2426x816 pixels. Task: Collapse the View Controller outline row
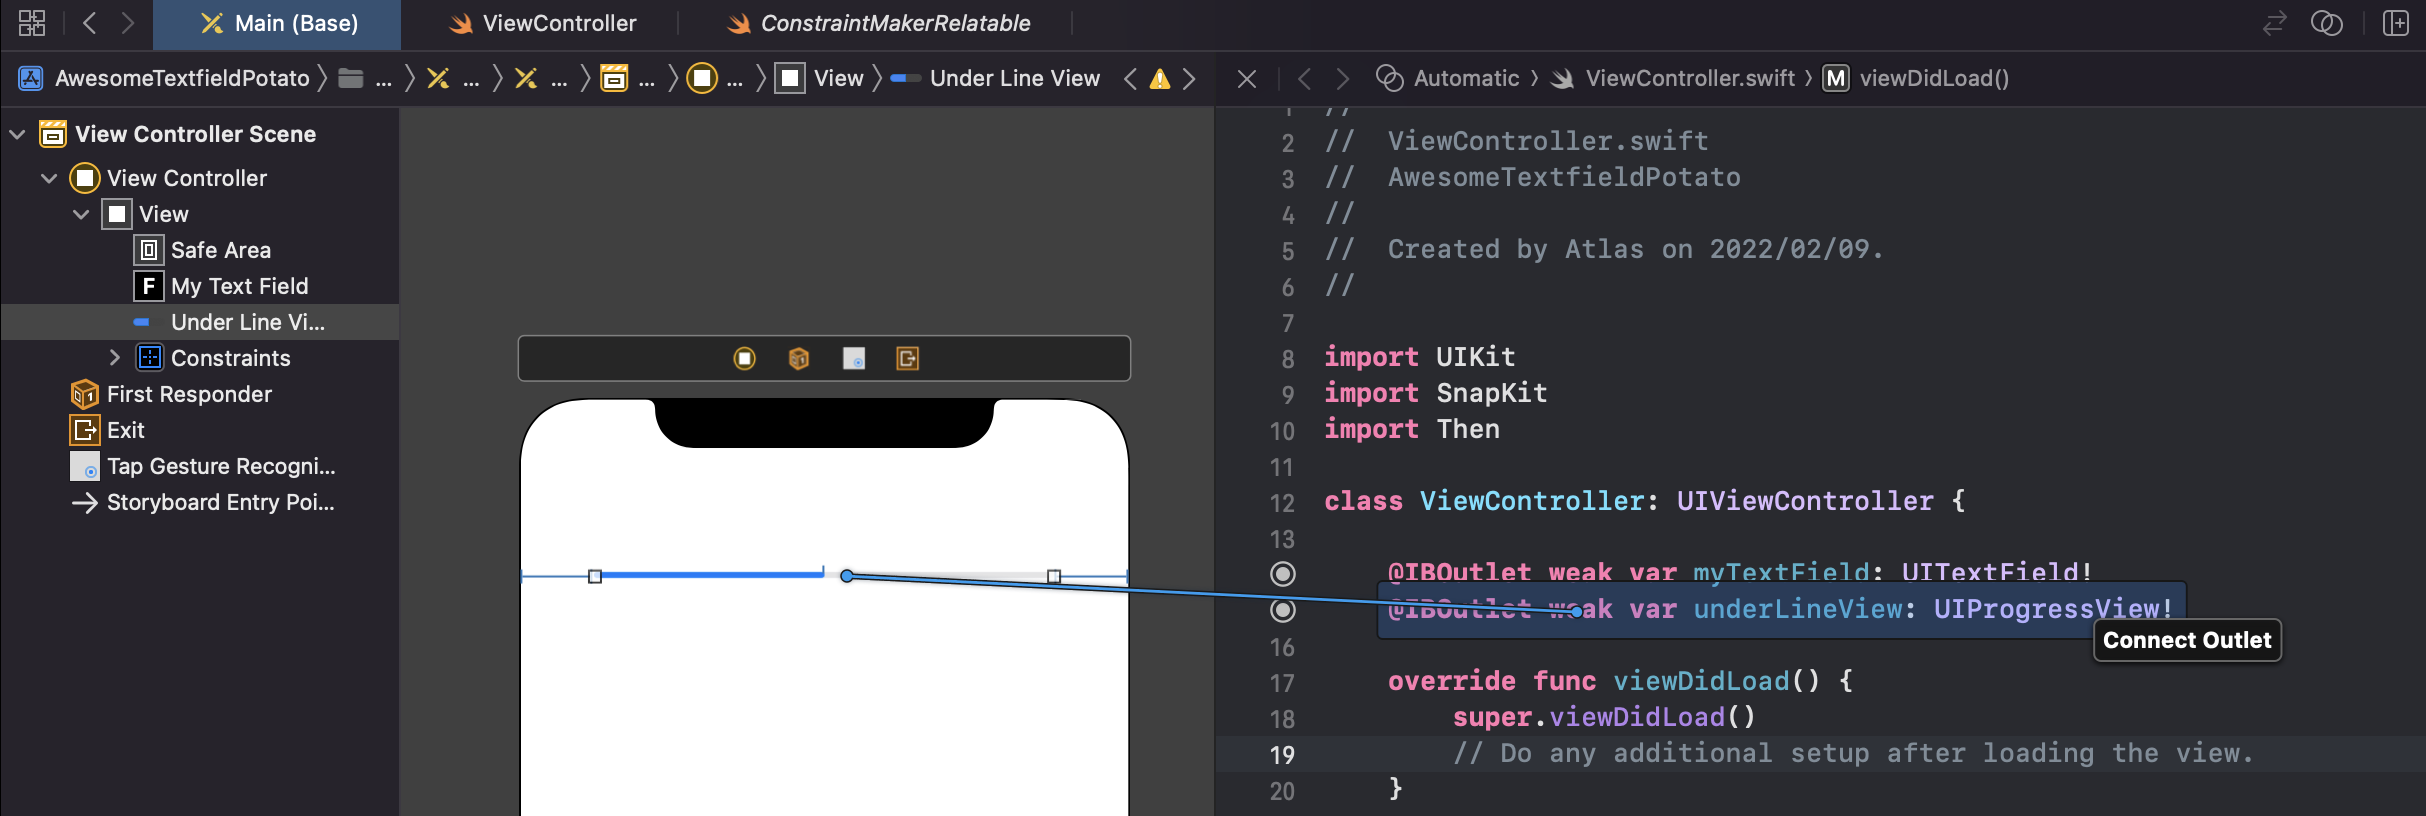[49, 178]
